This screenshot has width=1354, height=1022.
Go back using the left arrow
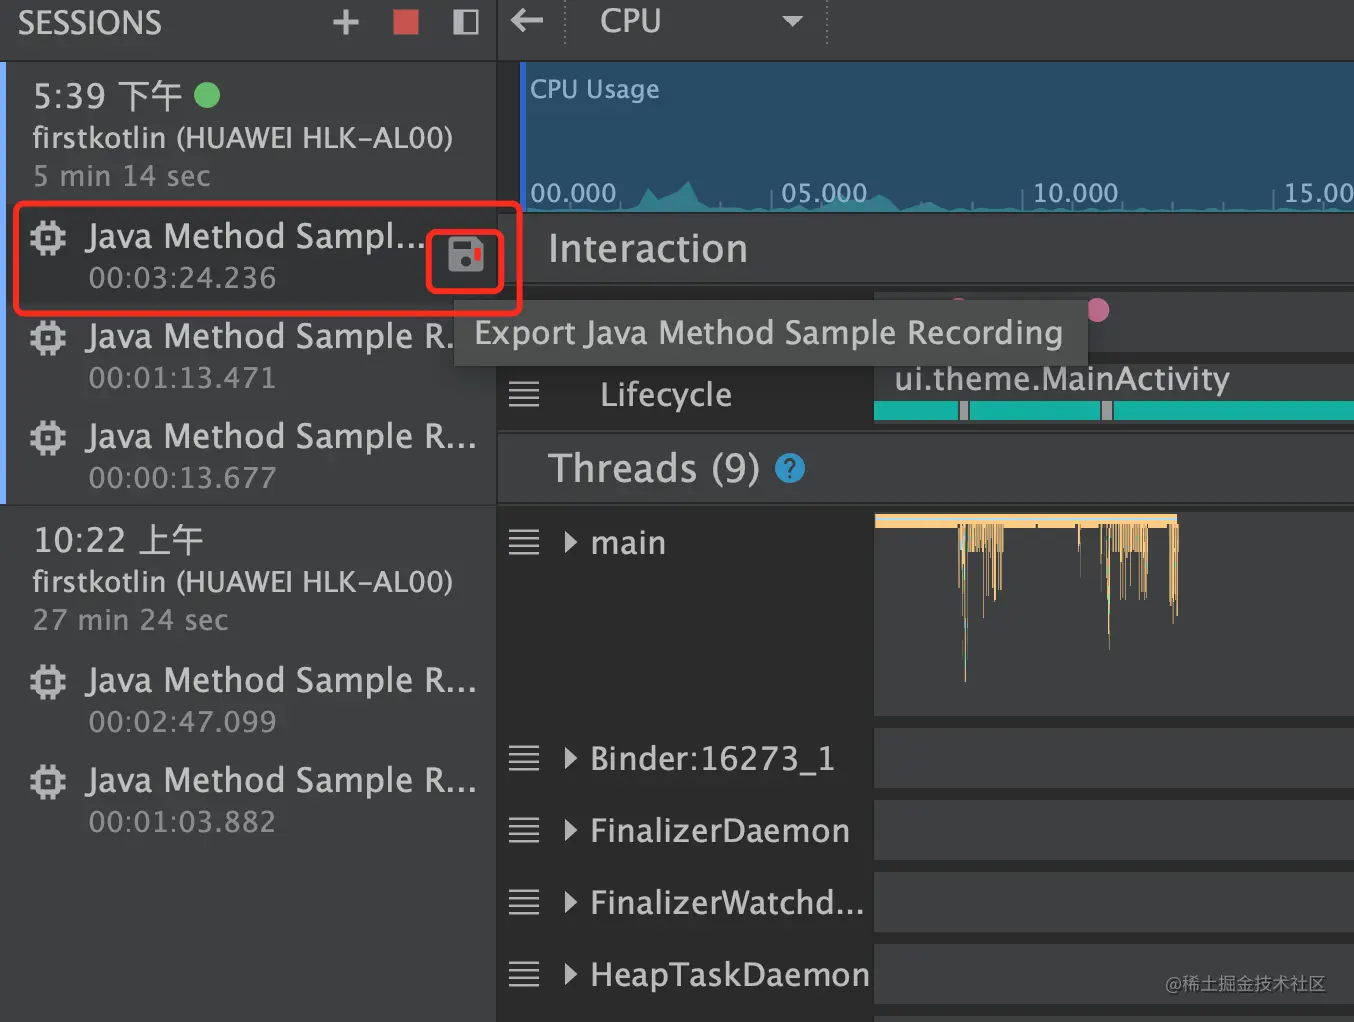(527, 20)
